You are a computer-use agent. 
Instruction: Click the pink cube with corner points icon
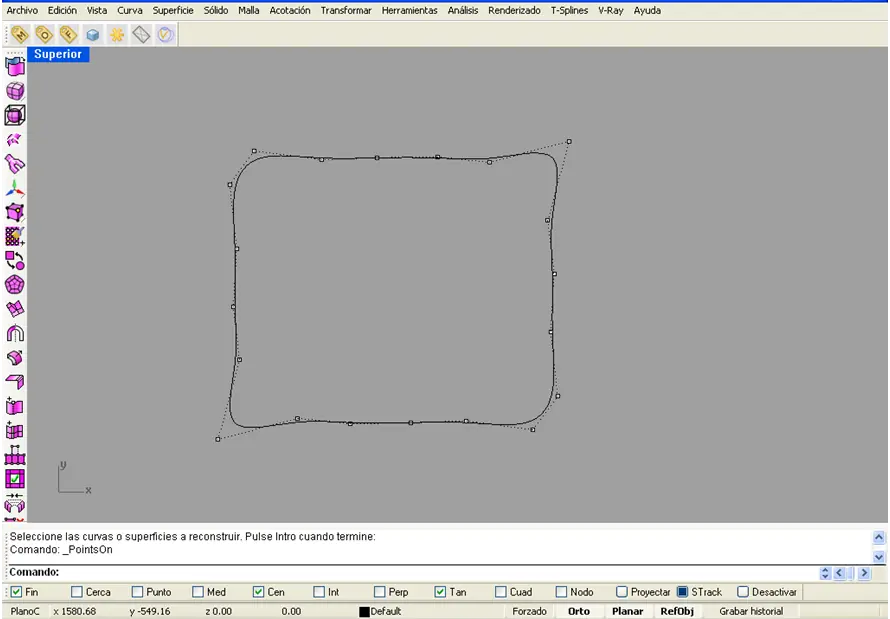(15, 212)
